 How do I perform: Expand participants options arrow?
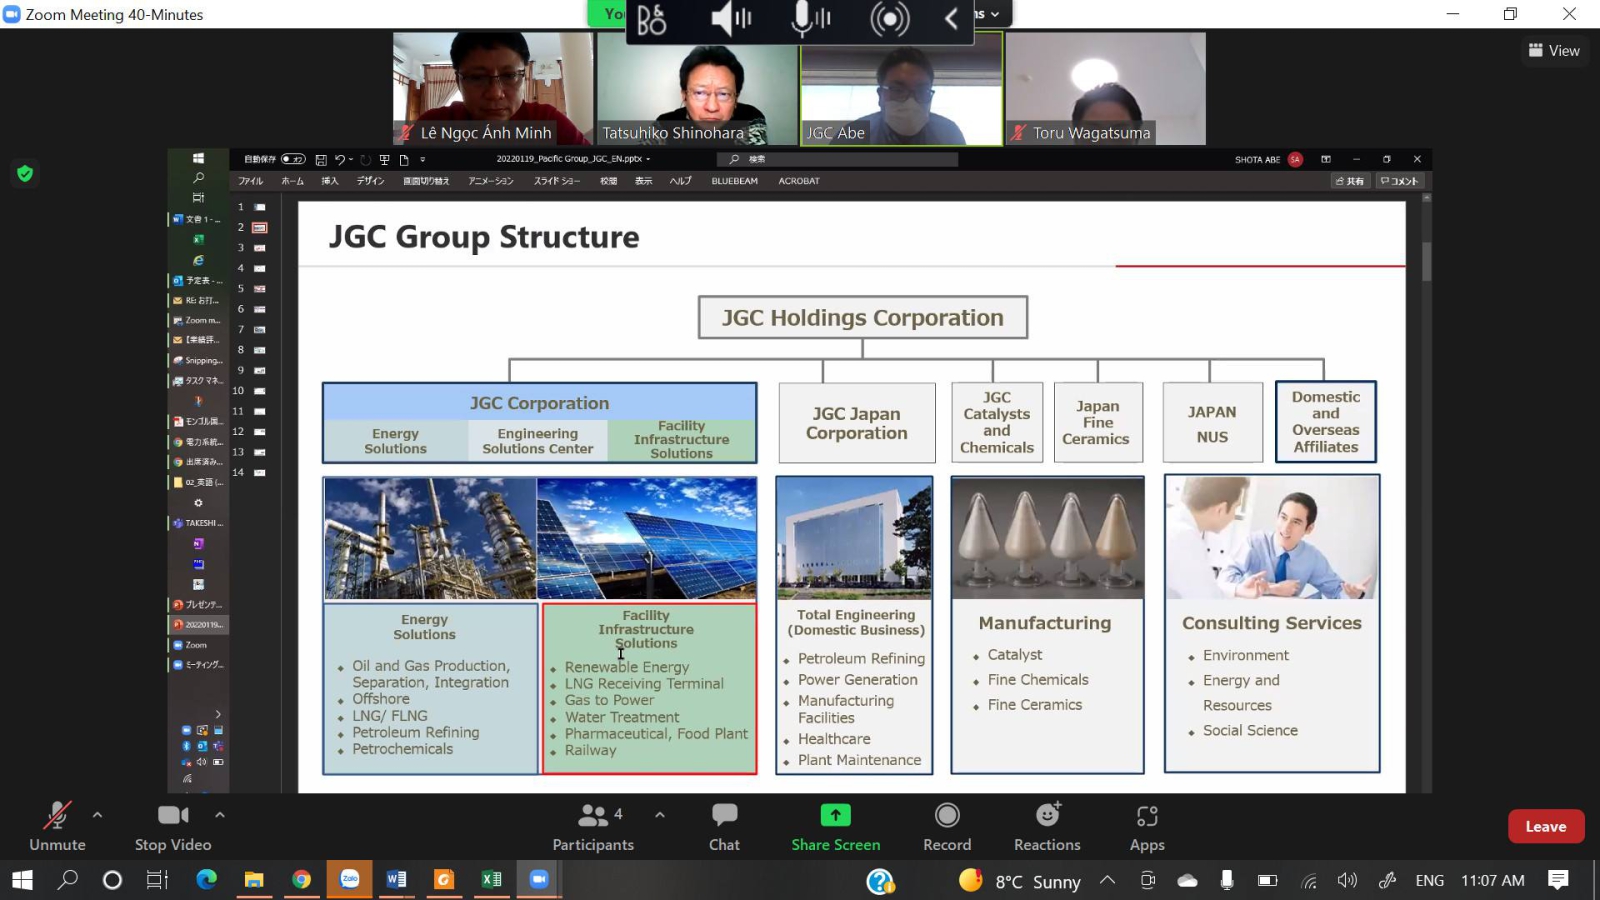coord(660,815)
